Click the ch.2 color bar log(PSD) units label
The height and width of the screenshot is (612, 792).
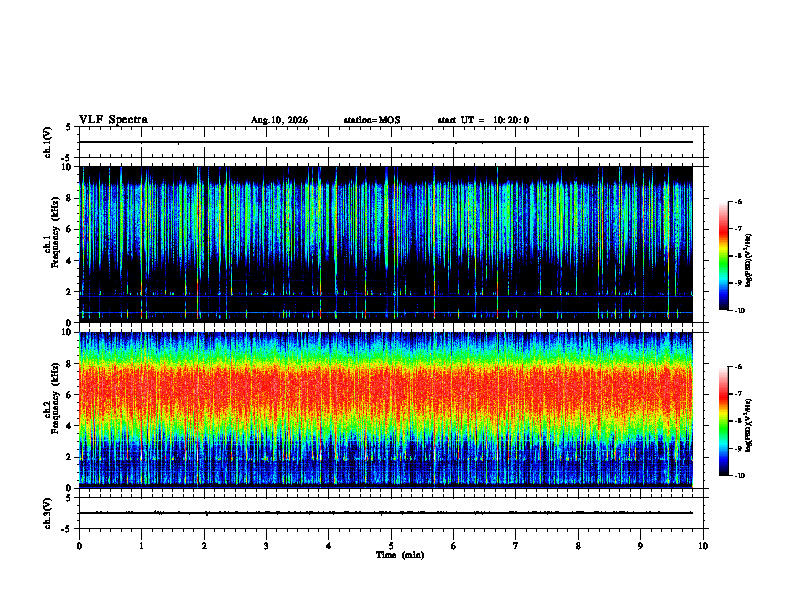(x=749, y=425)
